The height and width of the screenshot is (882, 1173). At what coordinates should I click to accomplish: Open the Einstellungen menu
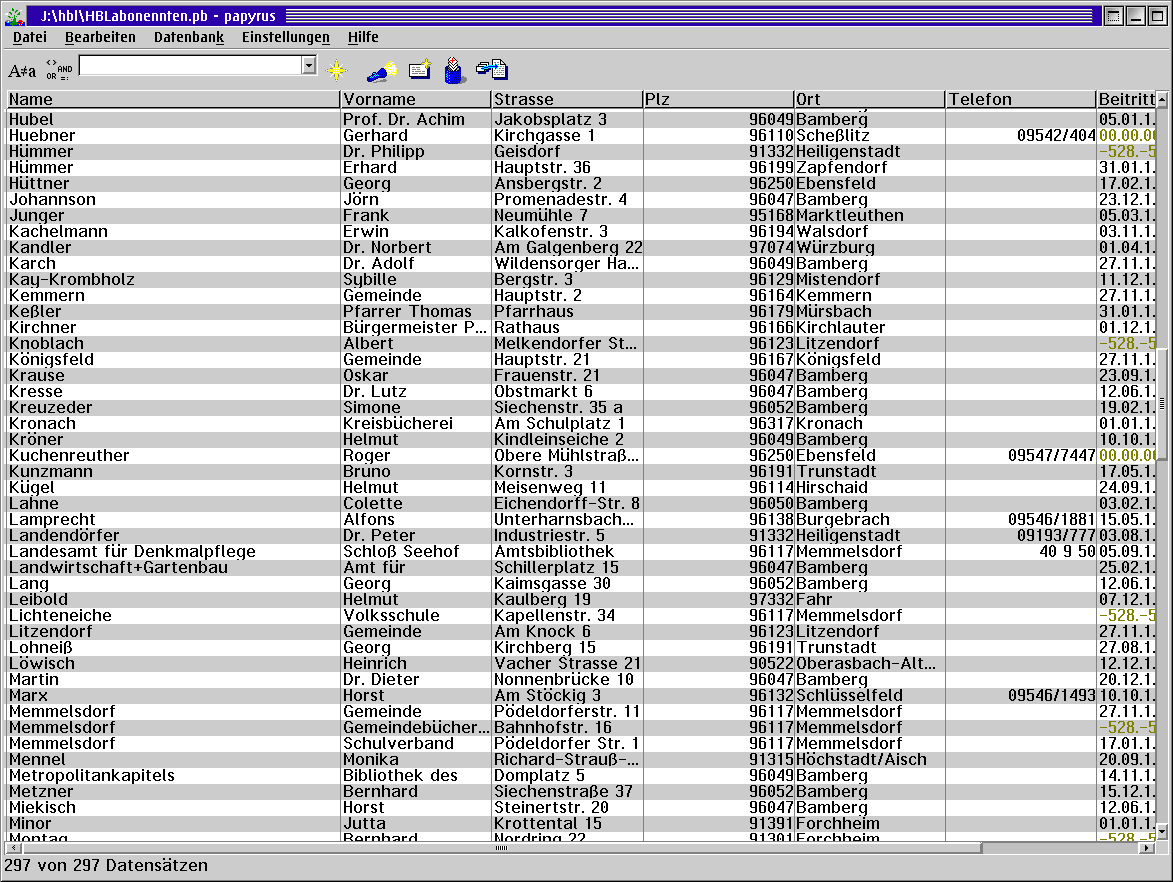[x=285, y=37]
